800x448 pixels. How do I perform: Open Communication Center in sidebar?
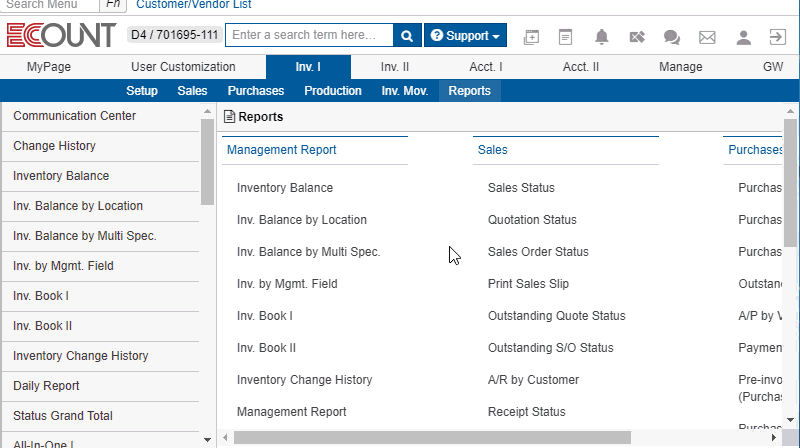[x=101, y=116]
